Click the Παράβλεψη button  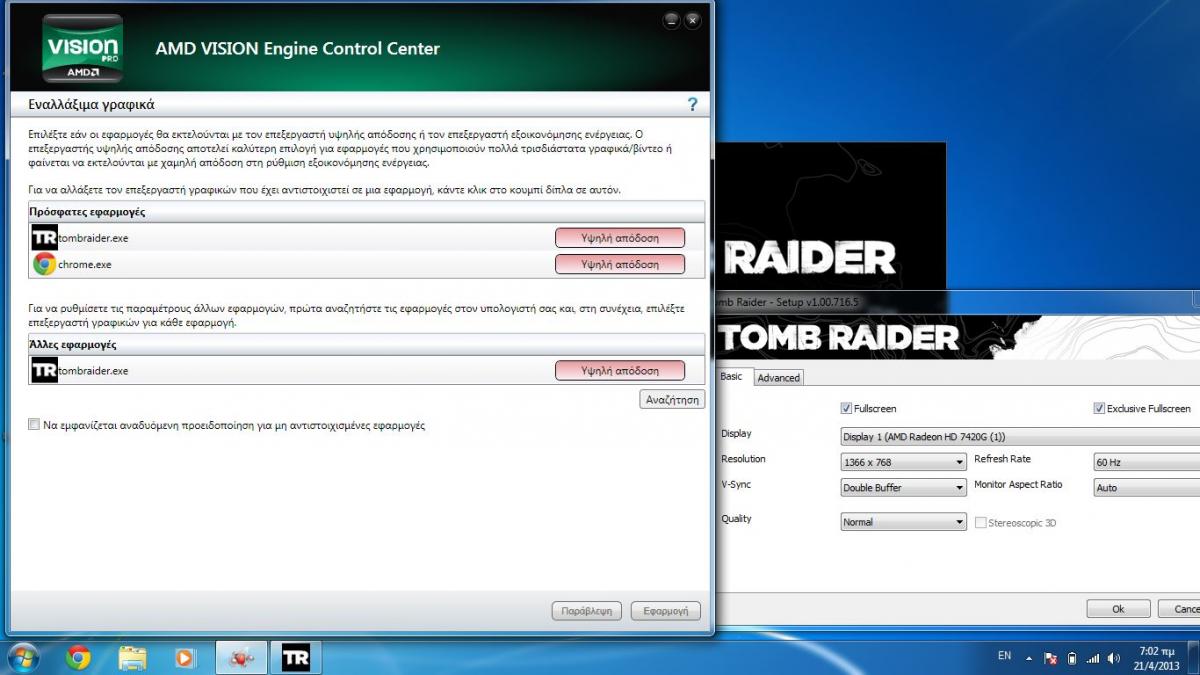tap(587, 611)
